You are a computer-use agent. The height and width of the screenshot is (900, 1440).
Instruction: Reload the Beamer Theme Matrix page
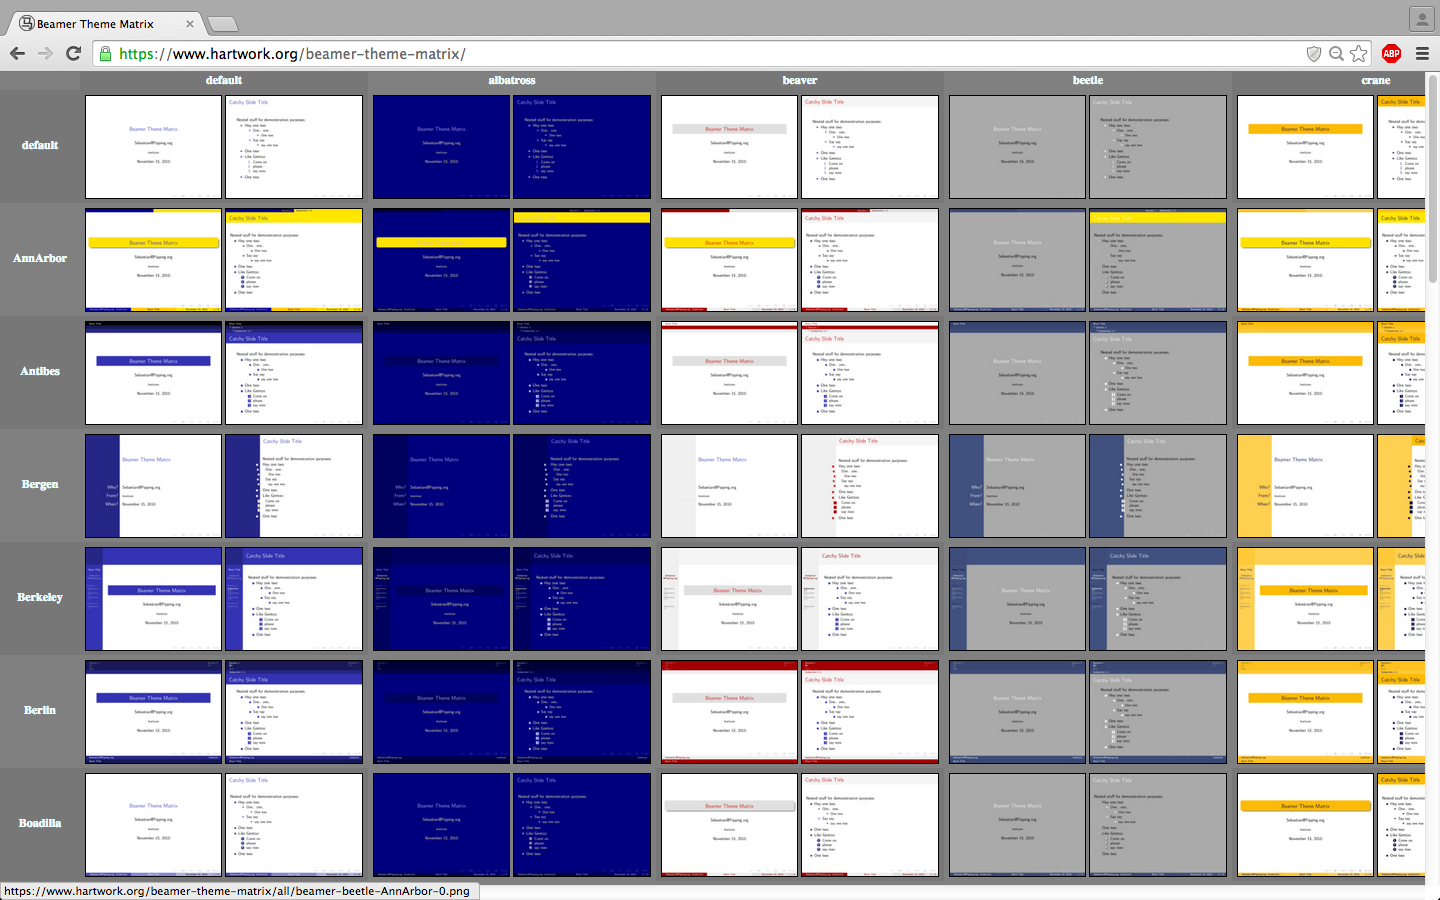click(x=73, y=54)
